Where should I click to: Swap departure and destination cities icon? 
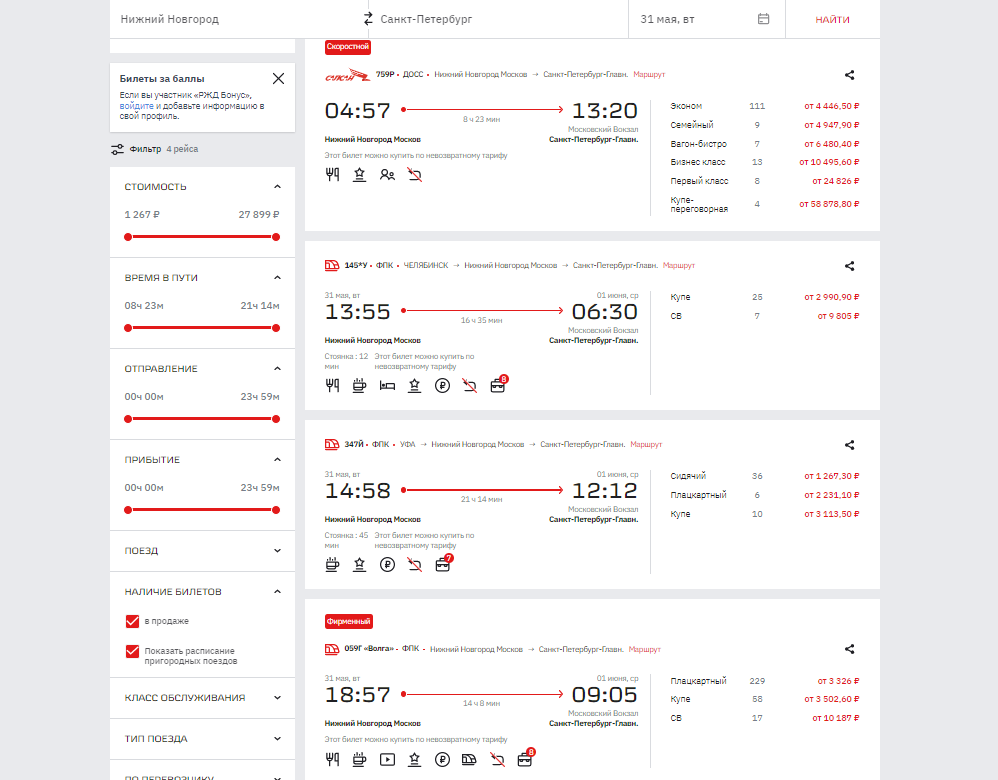coord(368,19)
